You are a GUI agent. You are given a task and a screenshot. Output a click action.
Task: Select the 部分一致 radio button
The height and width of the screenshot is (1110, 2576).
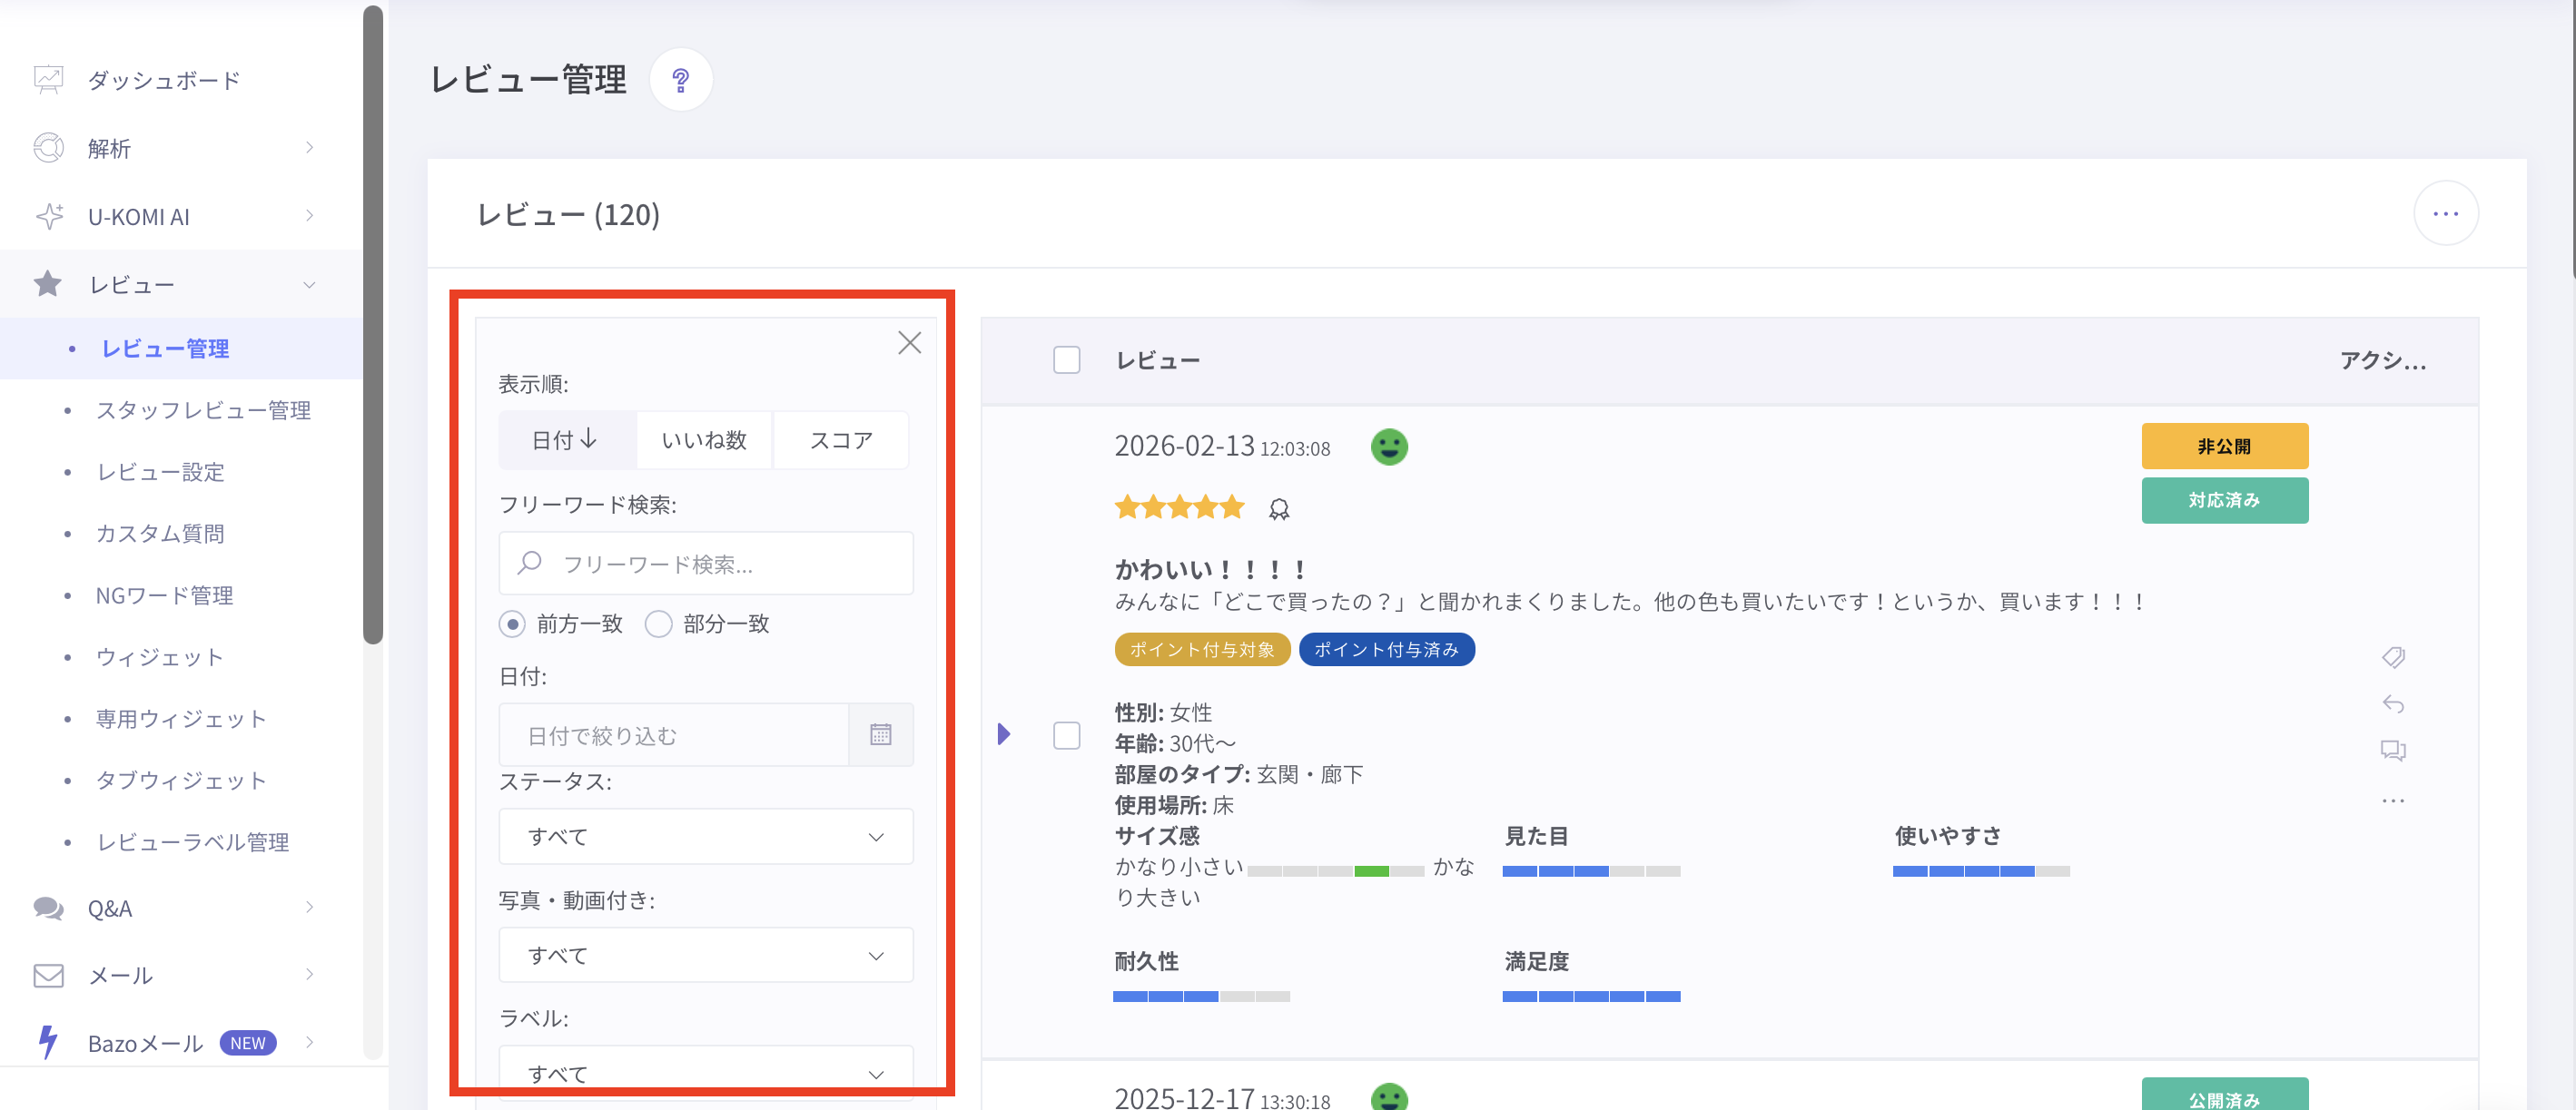[x=658, y=624]
